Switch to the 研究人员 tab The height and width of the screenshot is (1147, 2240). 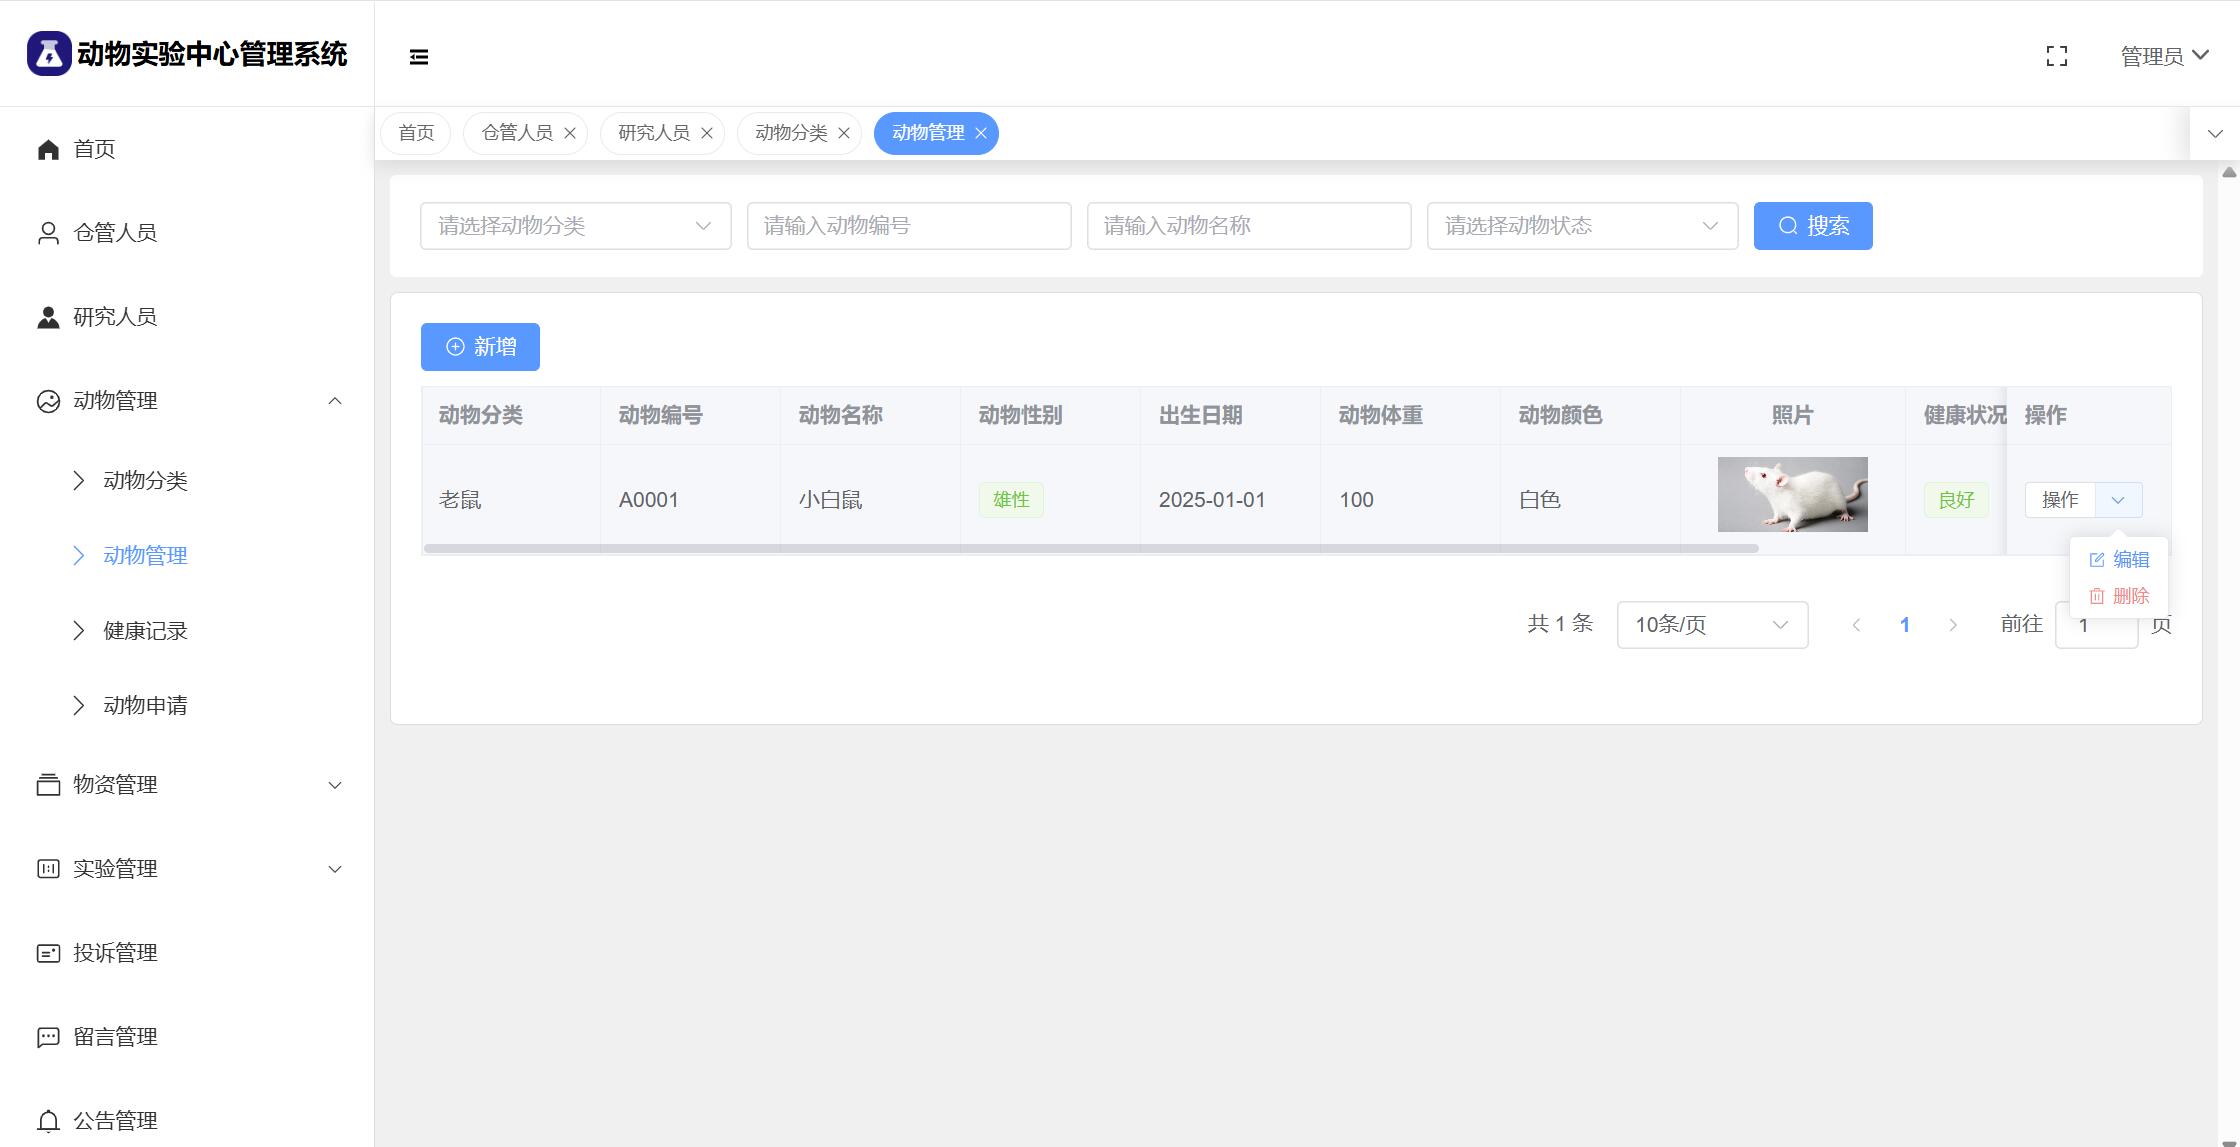653,133
